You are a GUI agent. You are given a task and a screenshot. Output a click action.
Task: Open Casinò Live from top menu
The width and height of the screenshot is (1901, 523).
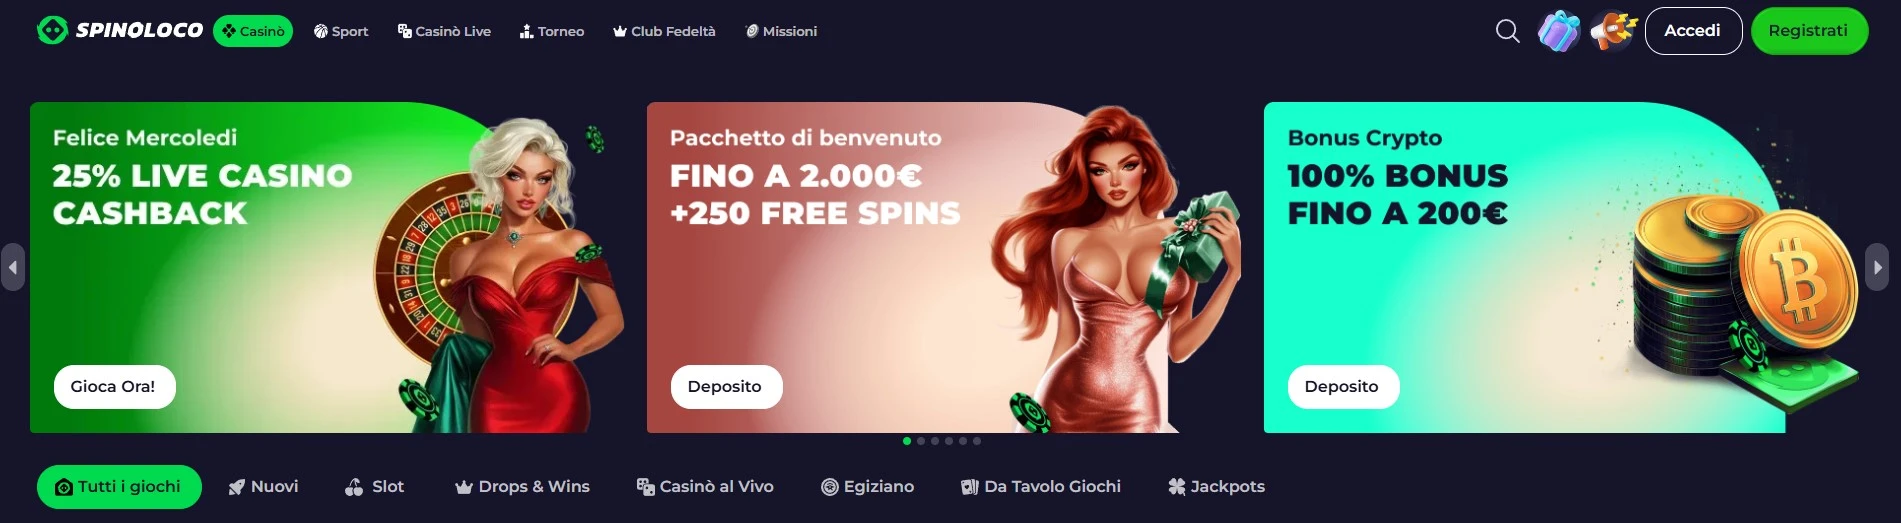(444, 31)
